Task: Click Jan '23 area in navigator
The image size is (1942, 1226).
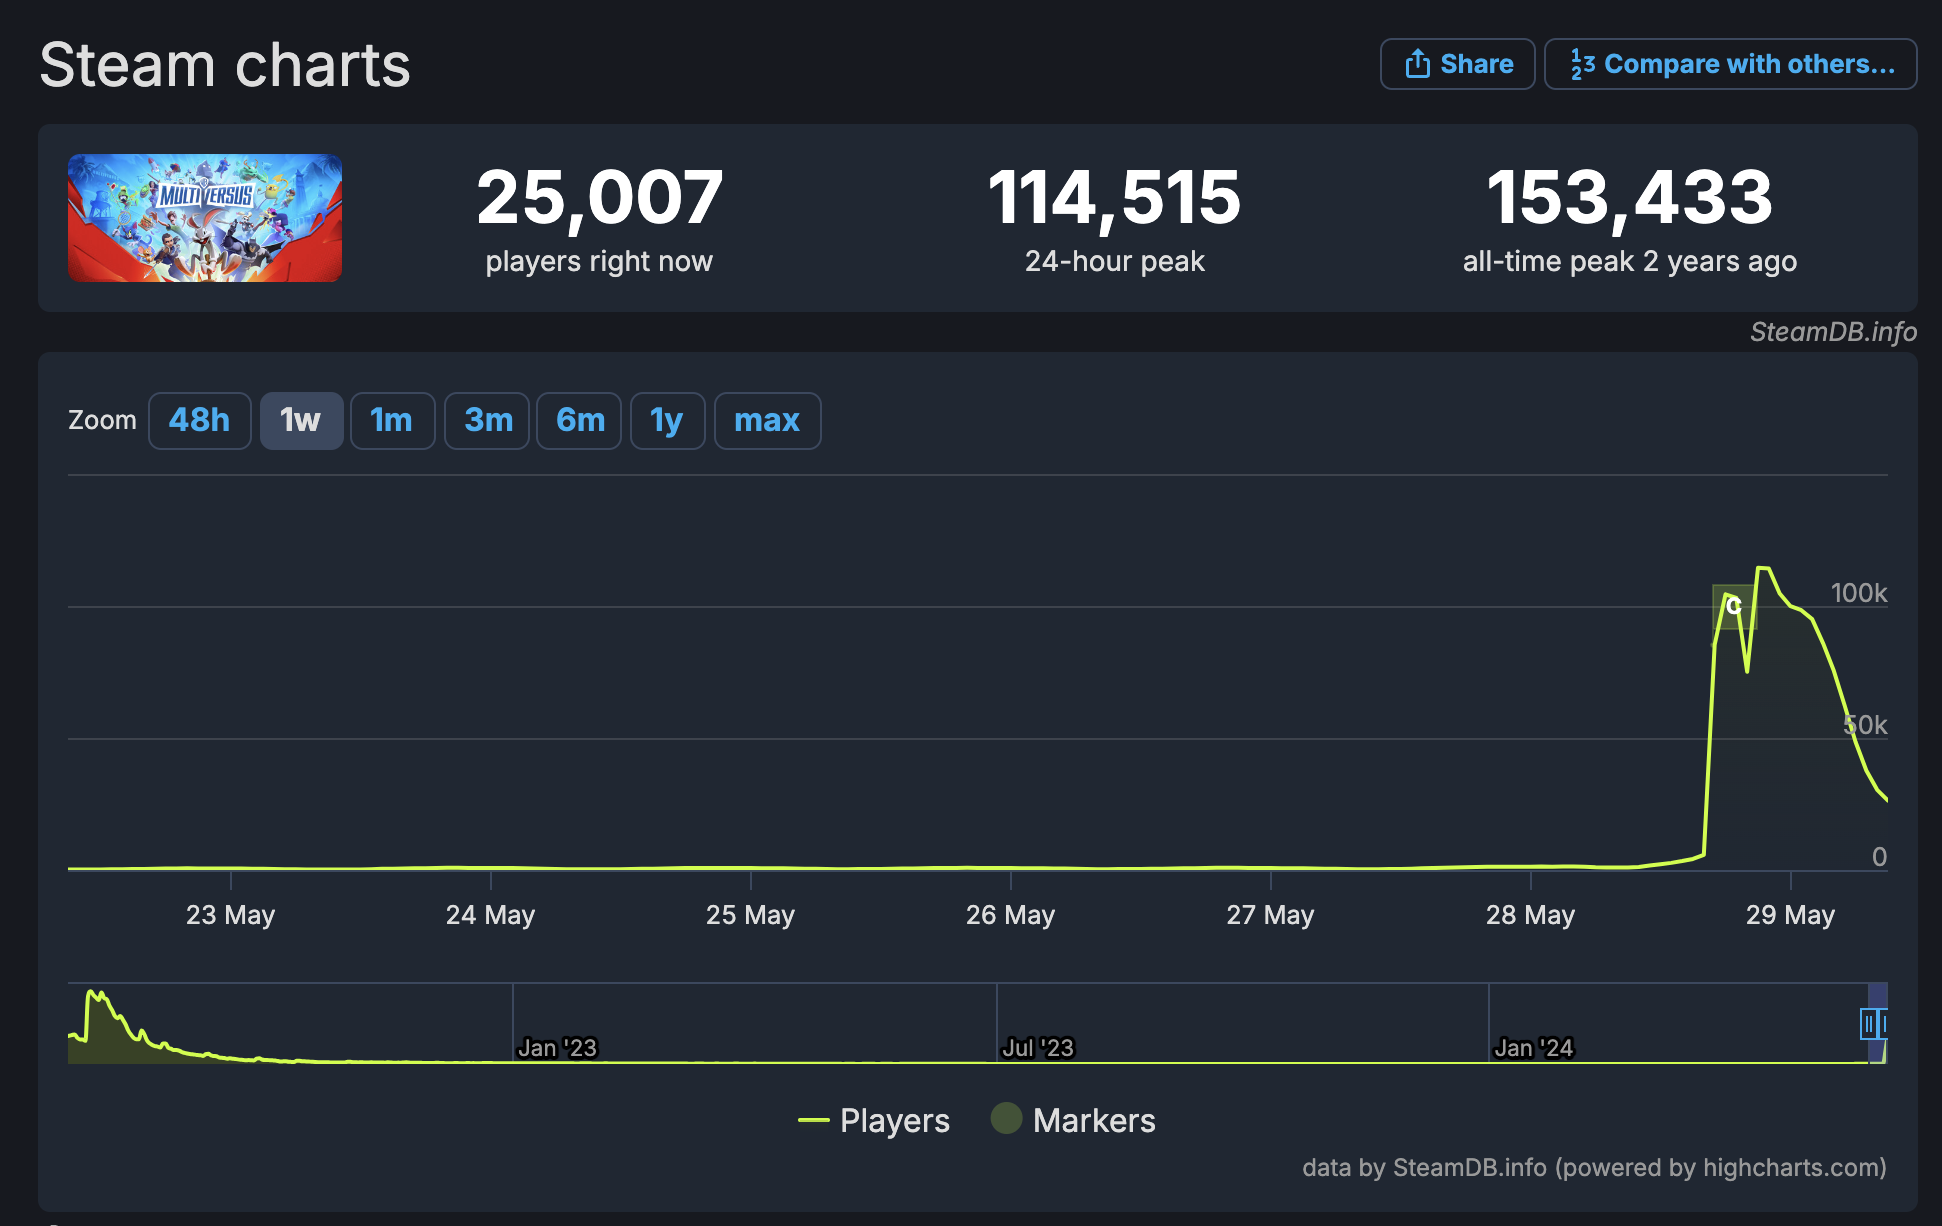Action: (x=557, y=1047)
